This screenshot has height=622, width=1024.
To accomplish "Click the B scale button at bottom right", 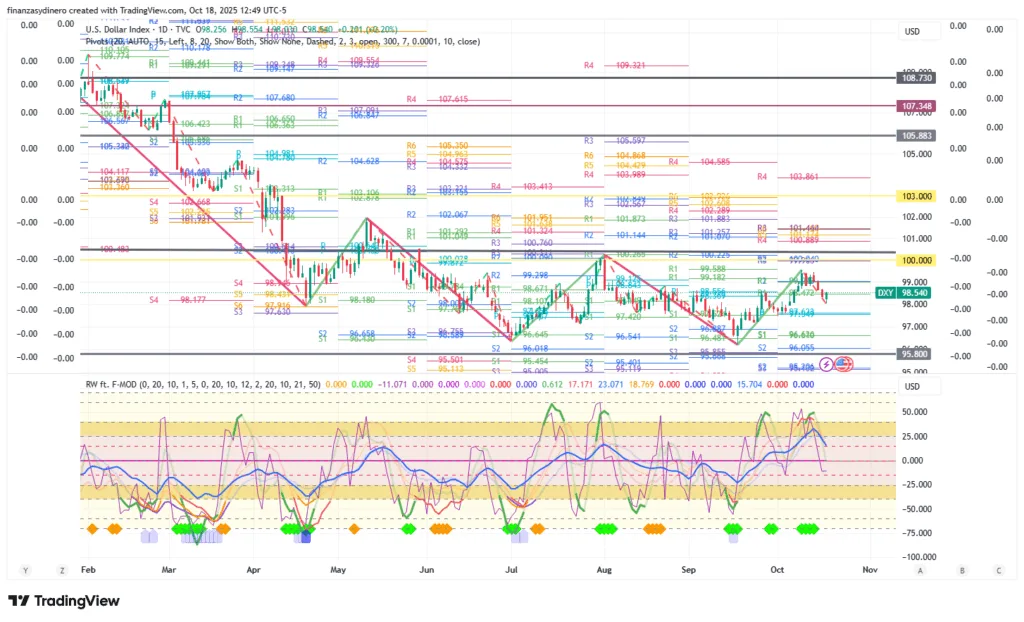I will pos(961,570).
